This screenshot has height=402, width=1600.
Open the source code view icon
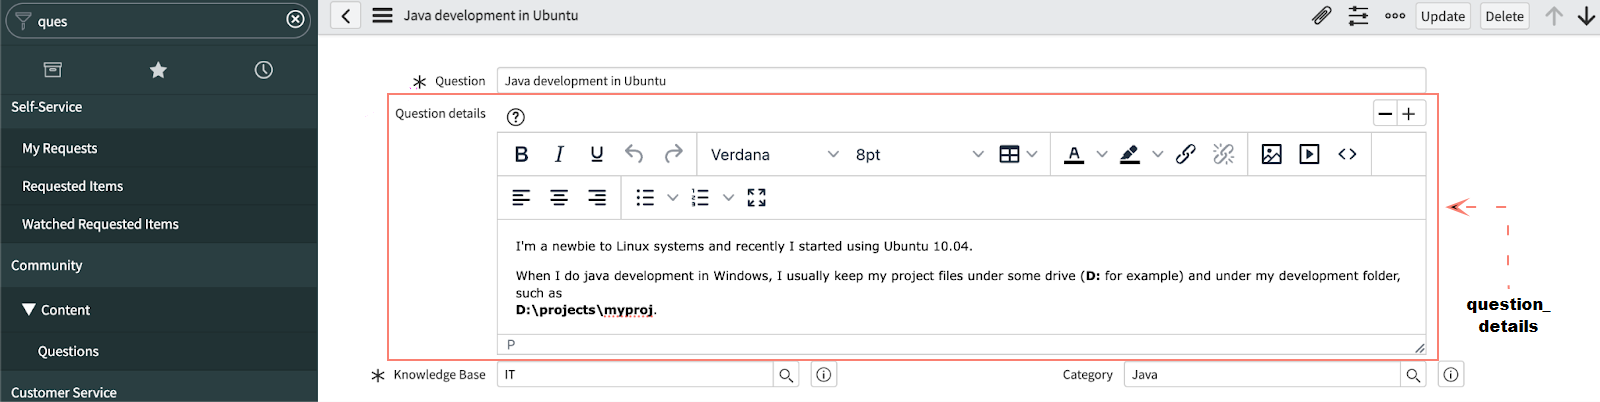1347,154
